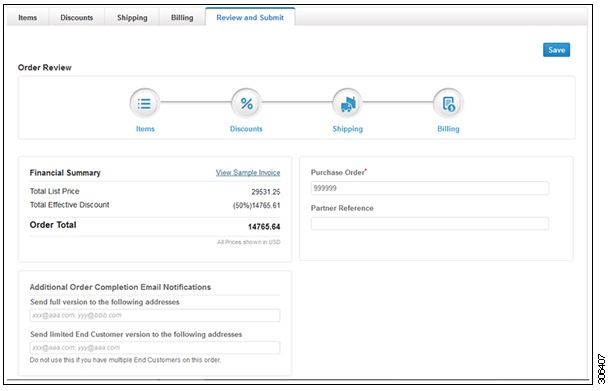This screenshot has width=612, height=391.
Task: Click the limited End Customer email field
Action: (155, 348)
